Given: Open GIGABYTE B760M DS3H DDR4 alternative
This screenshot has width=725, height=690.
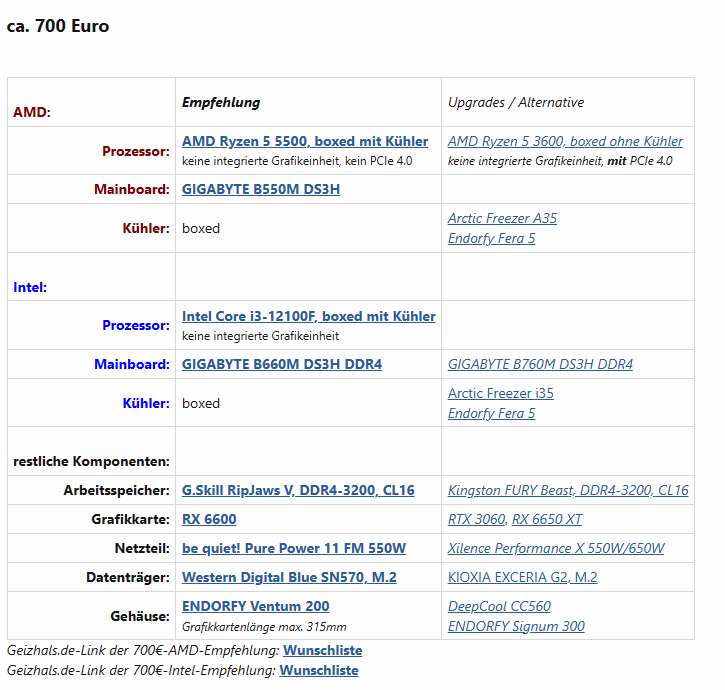Looking at the screenshot, I should pos(540,364).
